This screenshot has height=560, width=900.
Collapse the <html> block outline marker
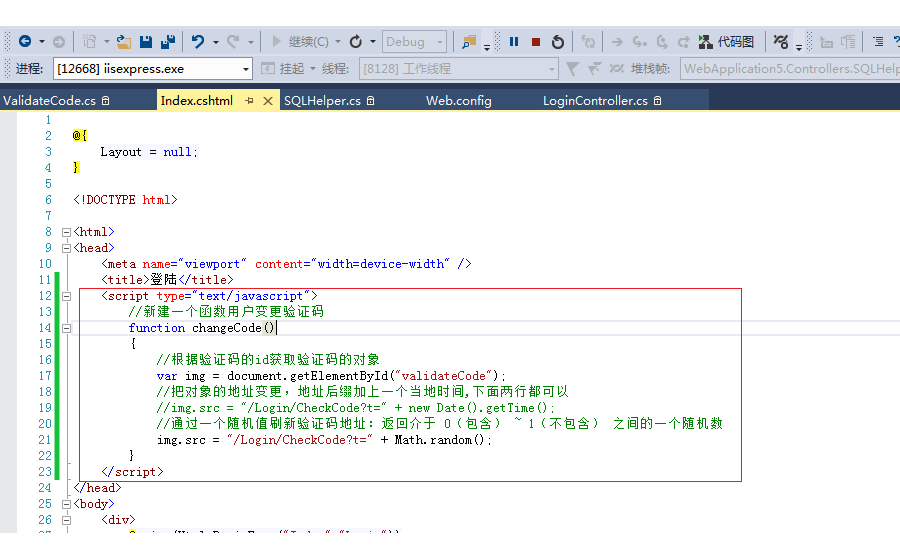pos(66,232)
